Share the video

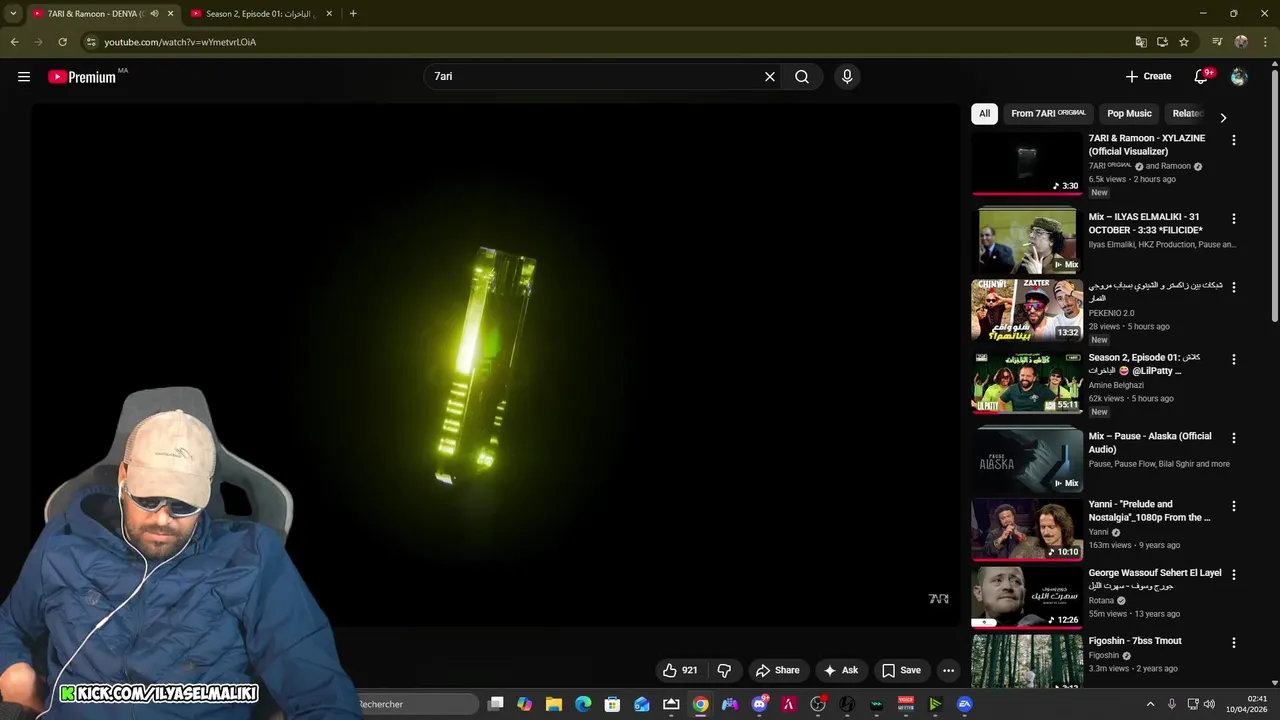[x=778, y=670]
